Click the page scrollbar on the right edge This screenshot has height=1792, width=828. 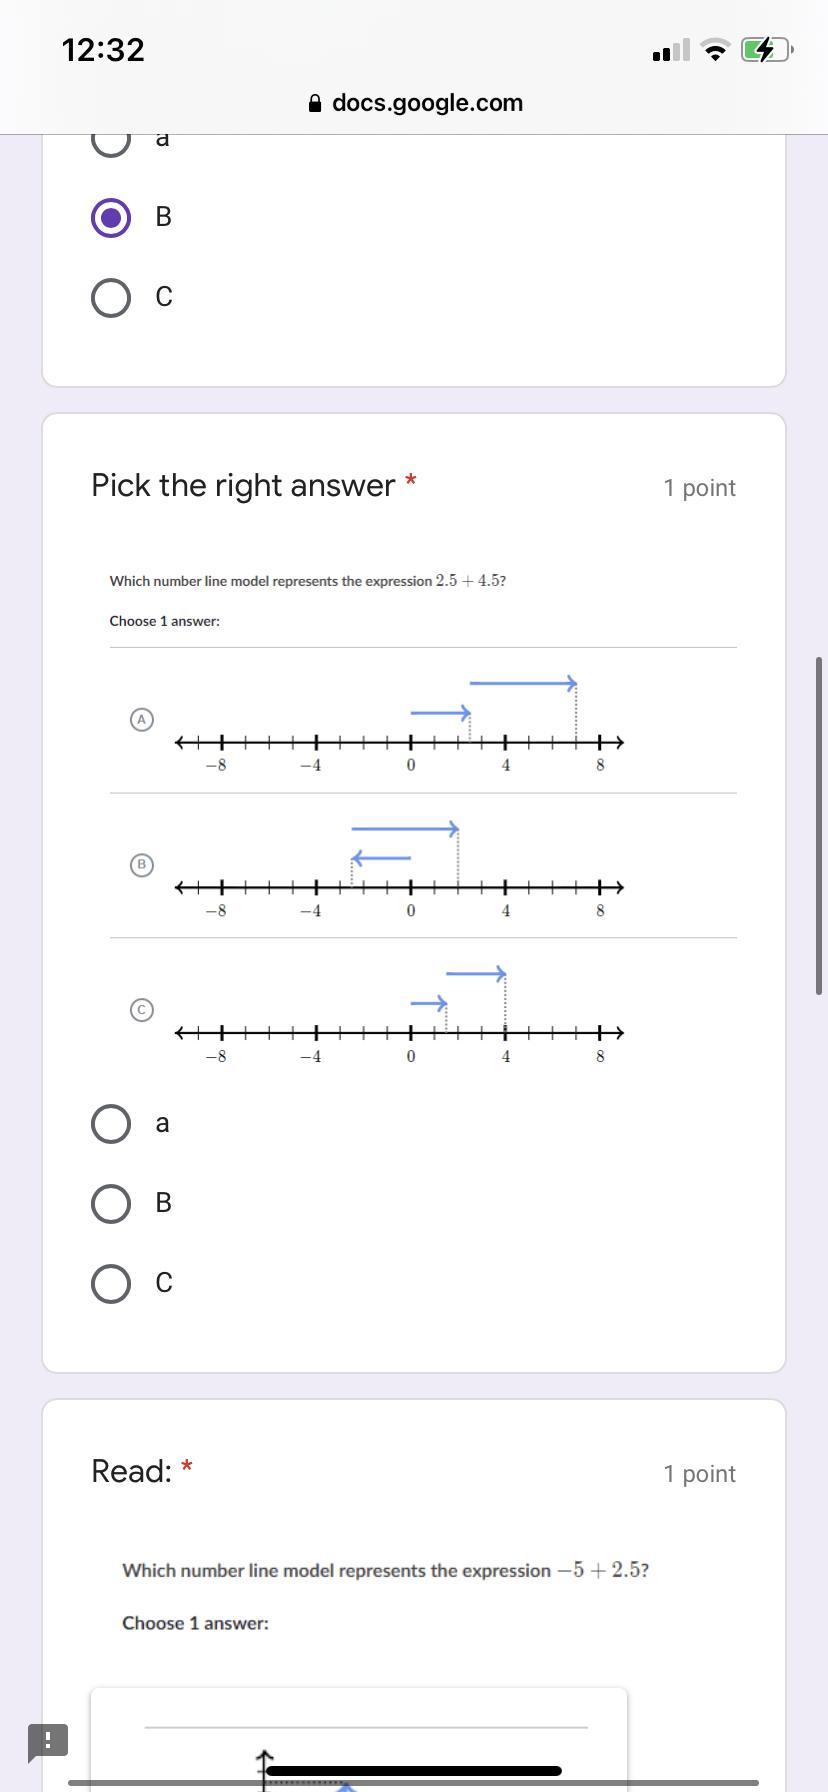[819, 825]
